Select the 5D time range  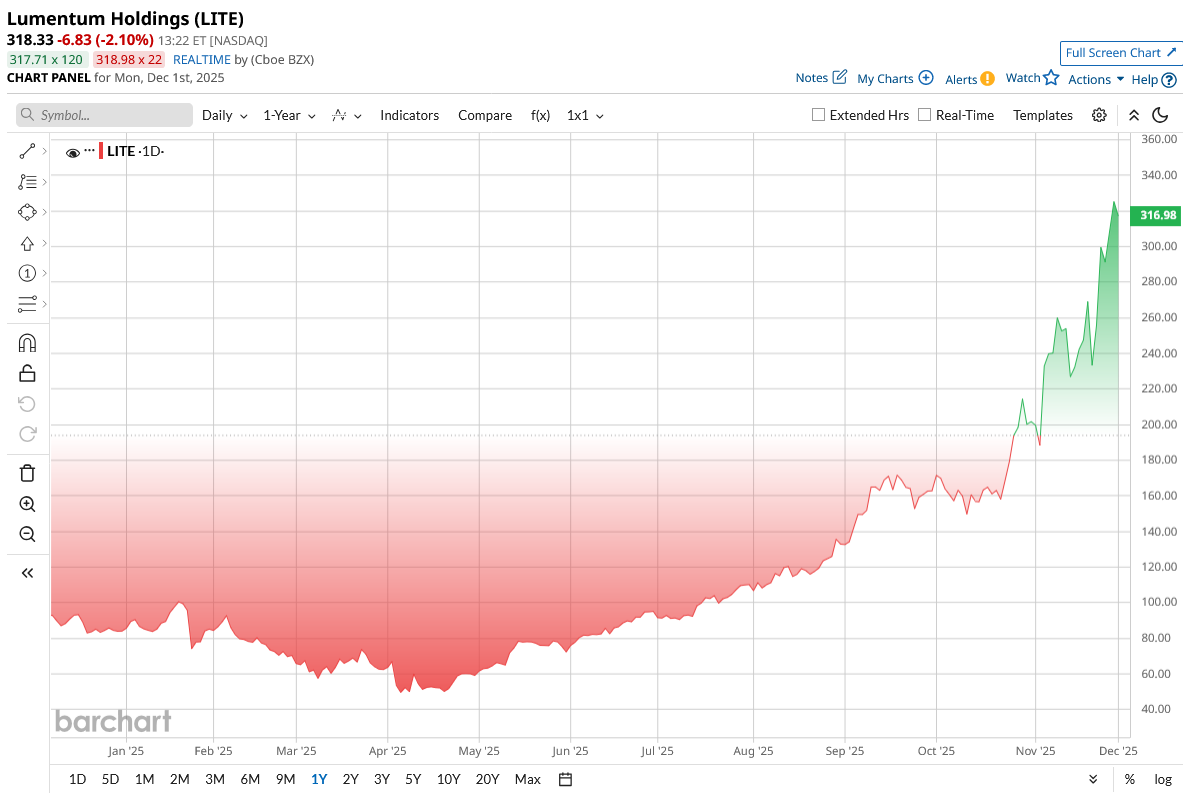[x=110, y=779]
